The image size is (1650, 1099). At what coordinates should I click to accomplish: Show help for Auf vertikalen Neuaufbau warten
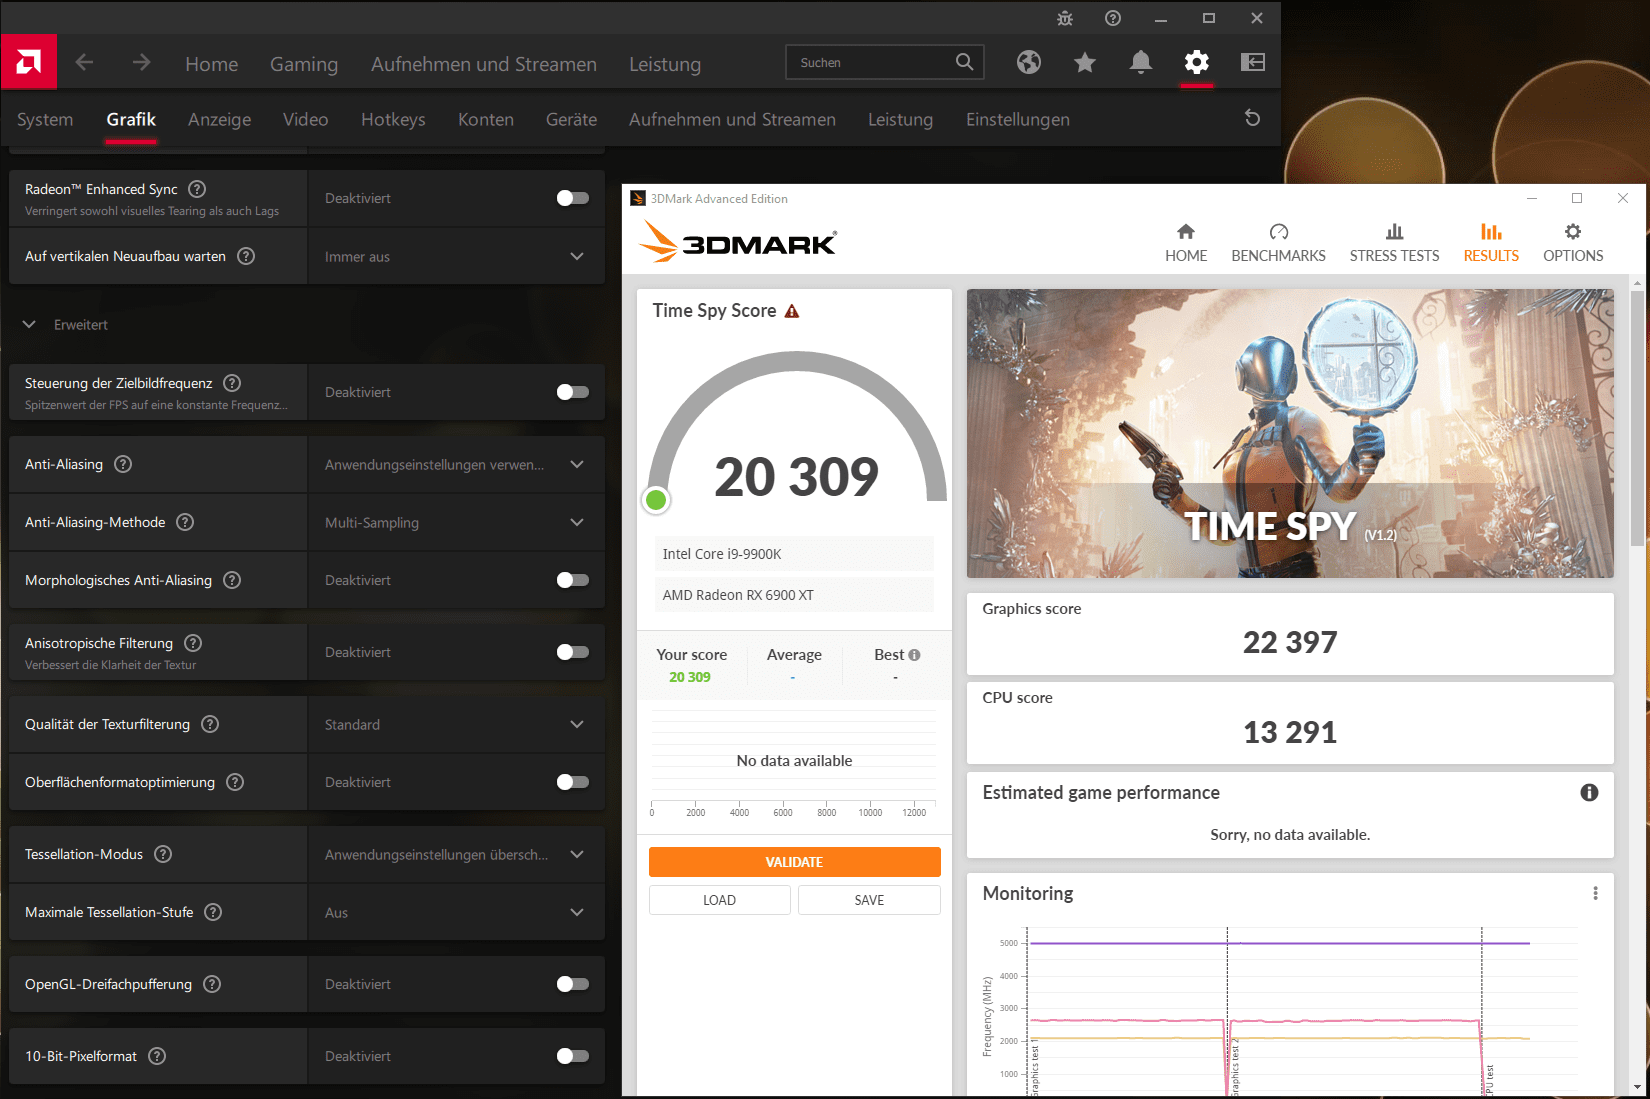246,256
